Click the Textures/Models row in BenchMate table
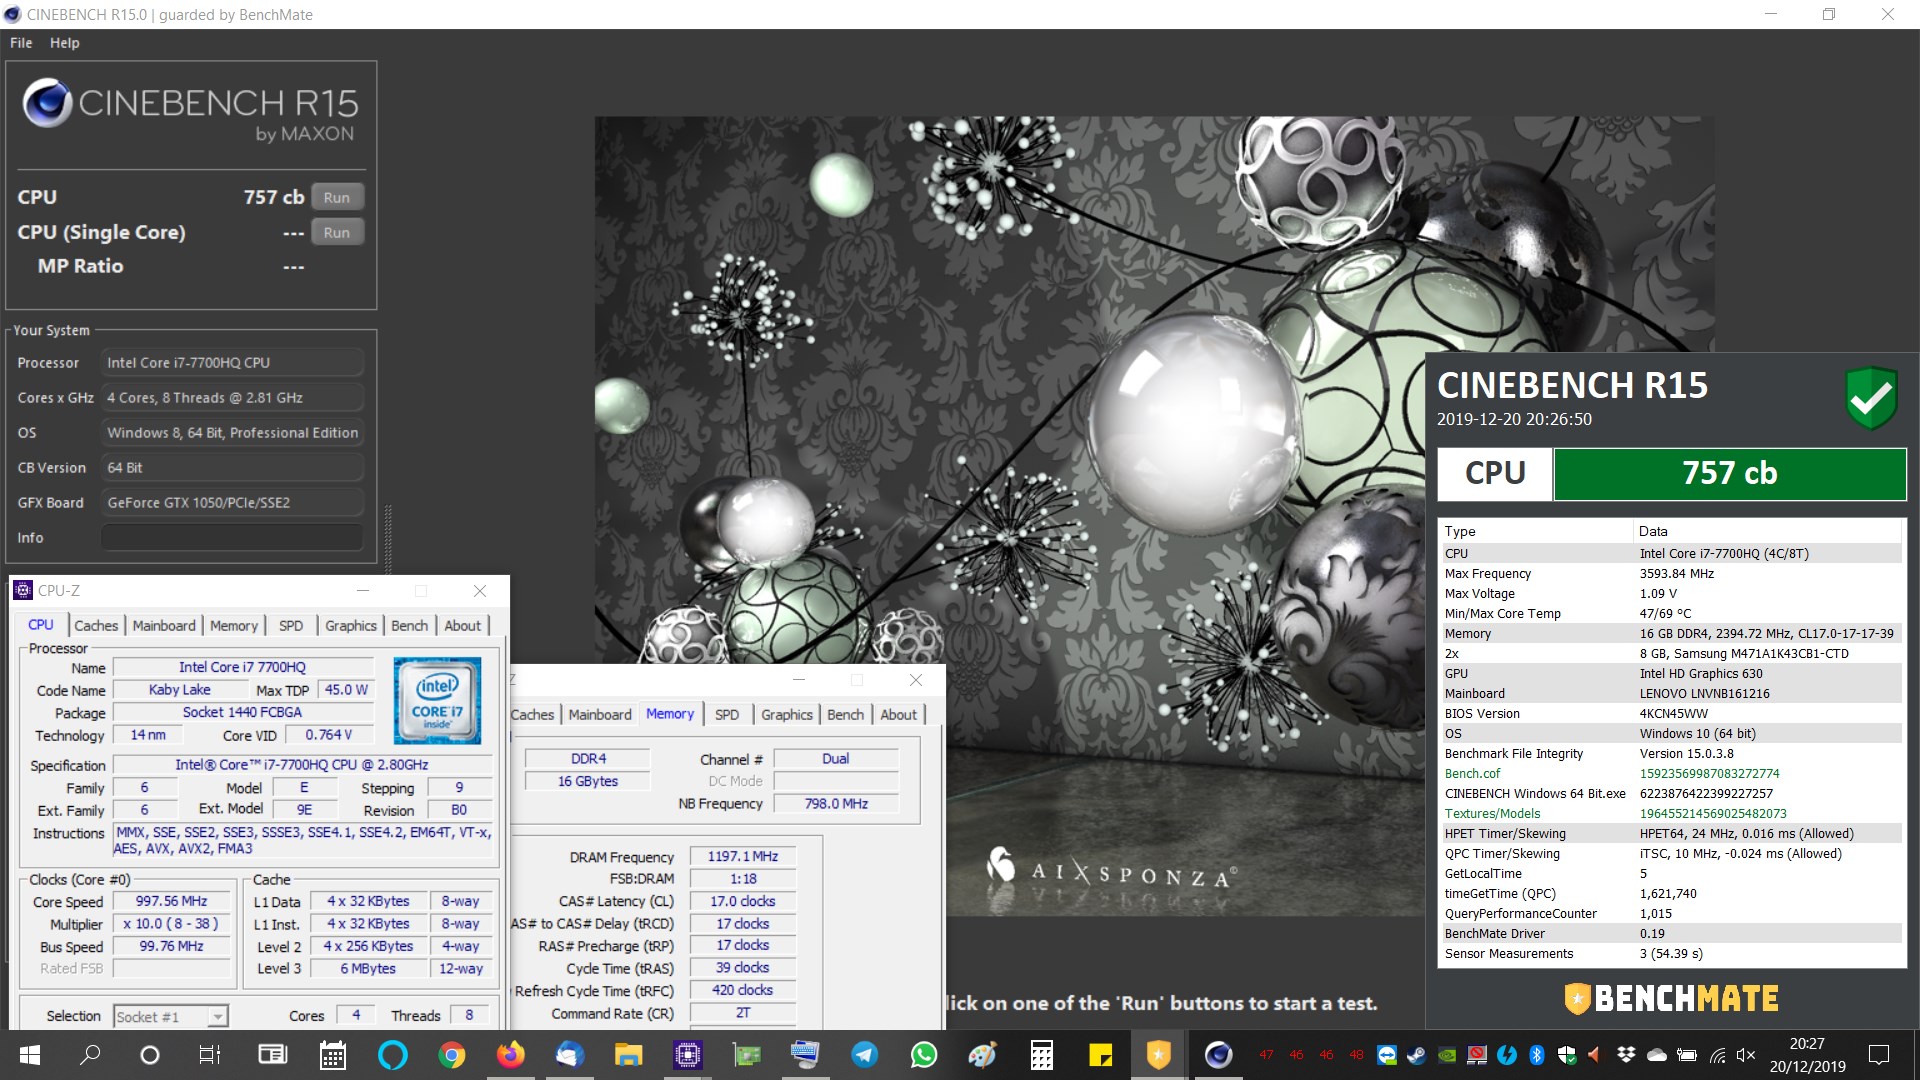 coord(1671,813)
